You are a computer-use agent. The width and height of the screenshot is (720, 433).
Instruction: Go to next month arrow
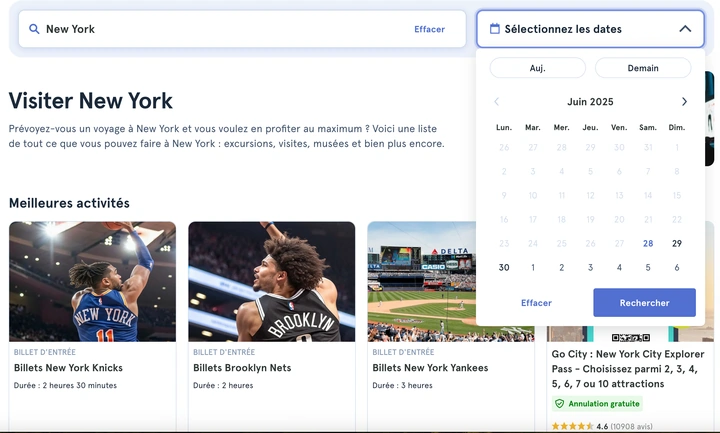(684, 102)
